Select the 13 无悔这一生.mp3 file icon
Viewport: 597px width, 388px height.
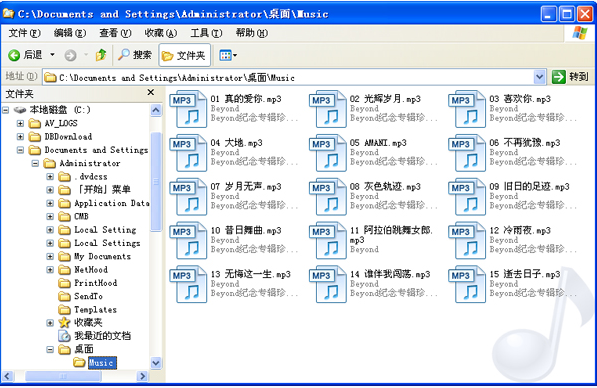coord(188,284)
